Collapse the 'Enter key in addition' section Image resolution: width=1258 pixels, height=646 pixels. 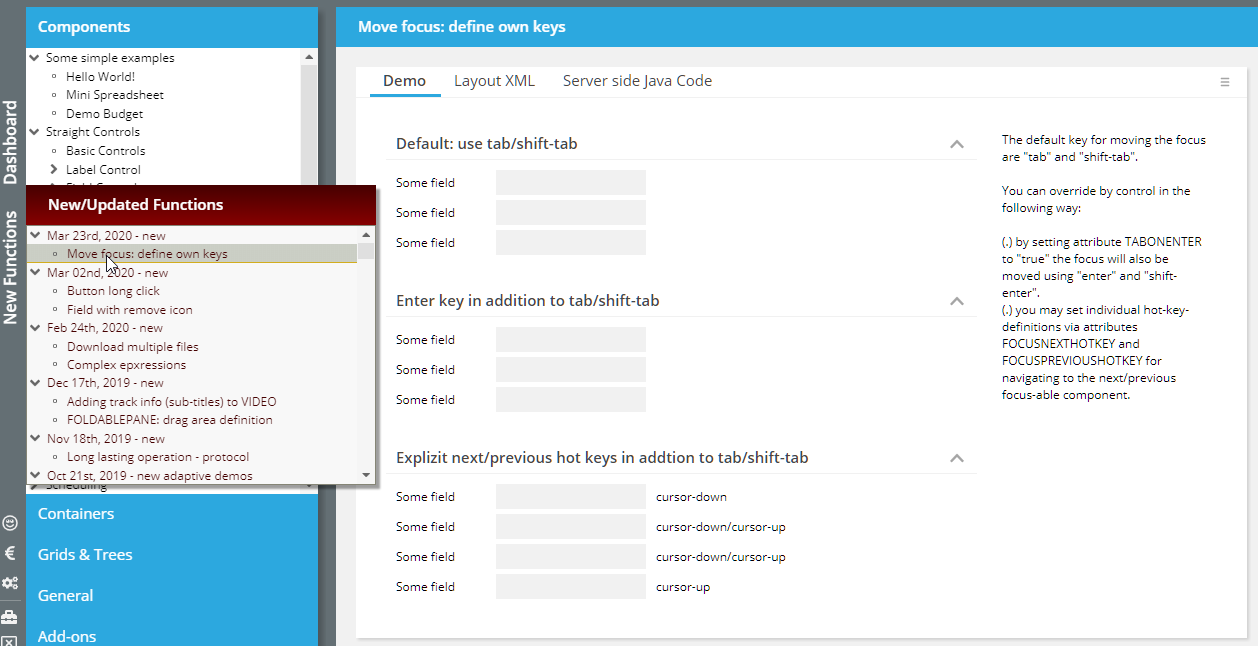[956, 301]
